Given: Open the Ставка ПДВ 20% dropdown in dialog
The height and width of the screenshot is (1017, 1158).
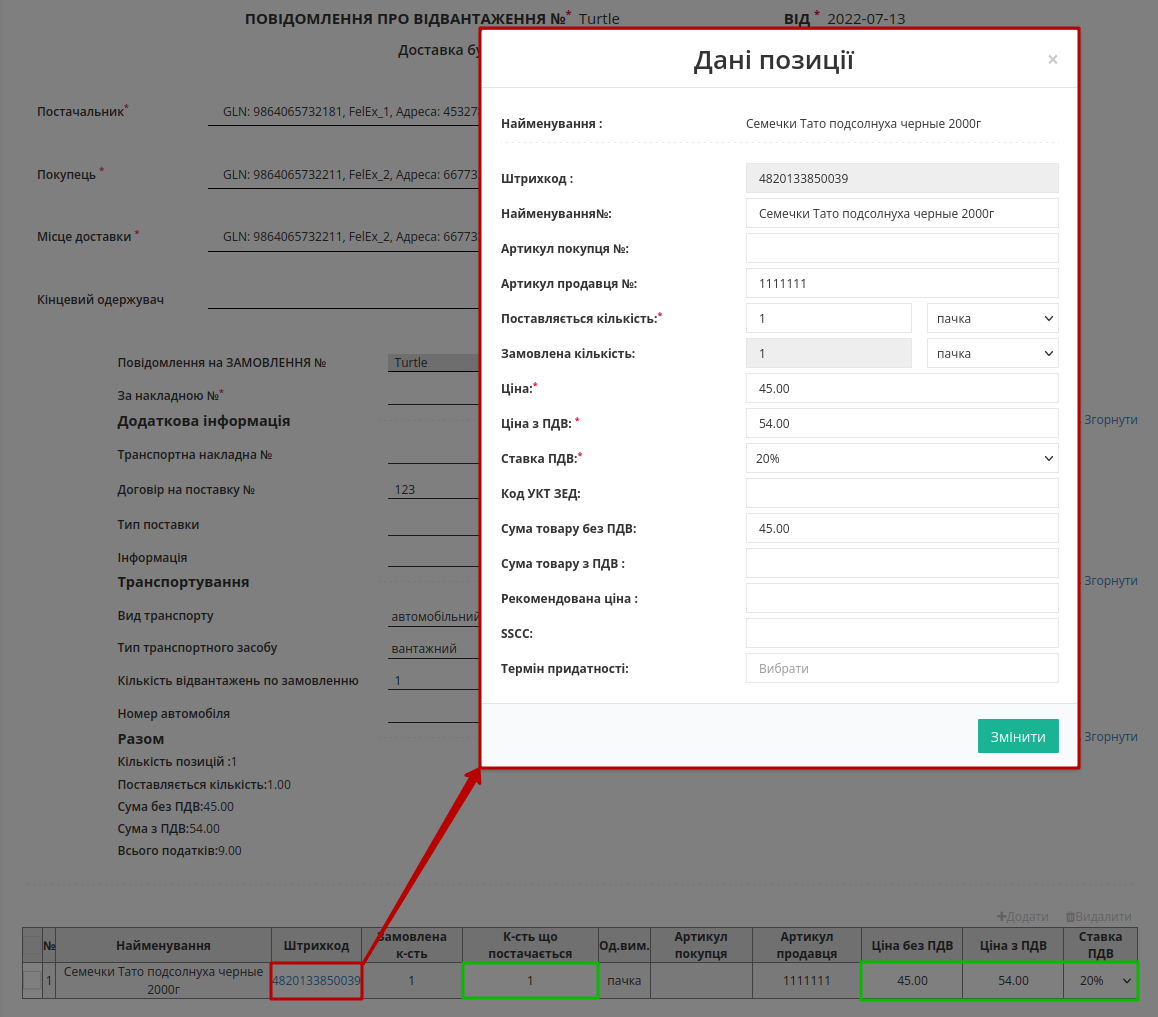Looking at the screenshot, I should tap(902, 459).
